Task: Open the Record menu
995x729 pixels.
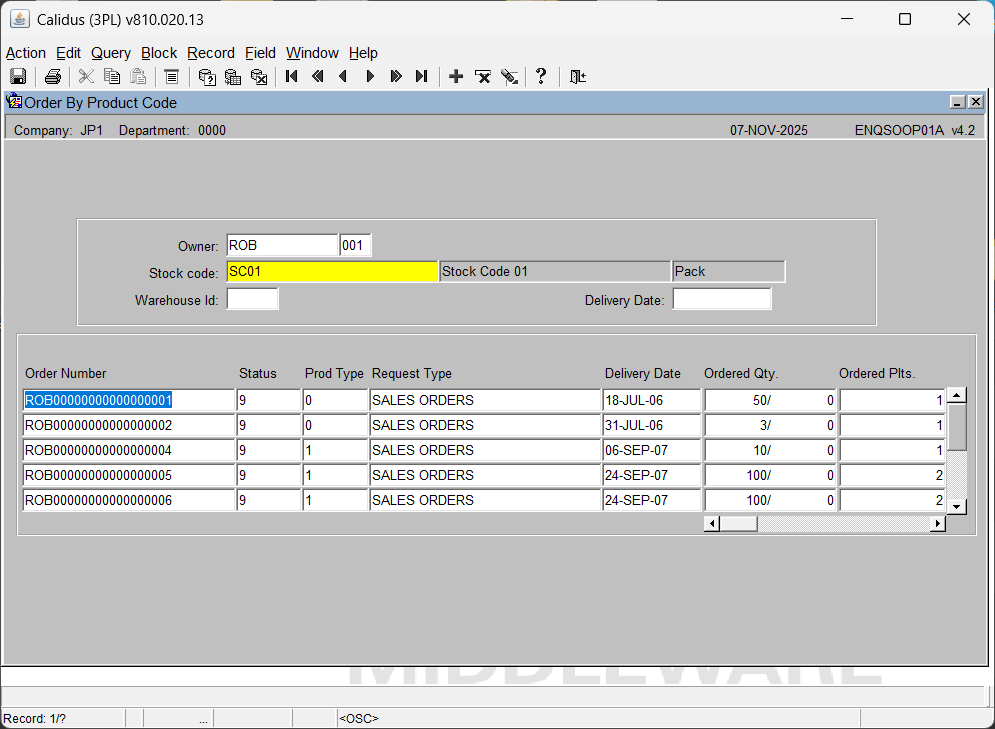Action: coord(210,53)
